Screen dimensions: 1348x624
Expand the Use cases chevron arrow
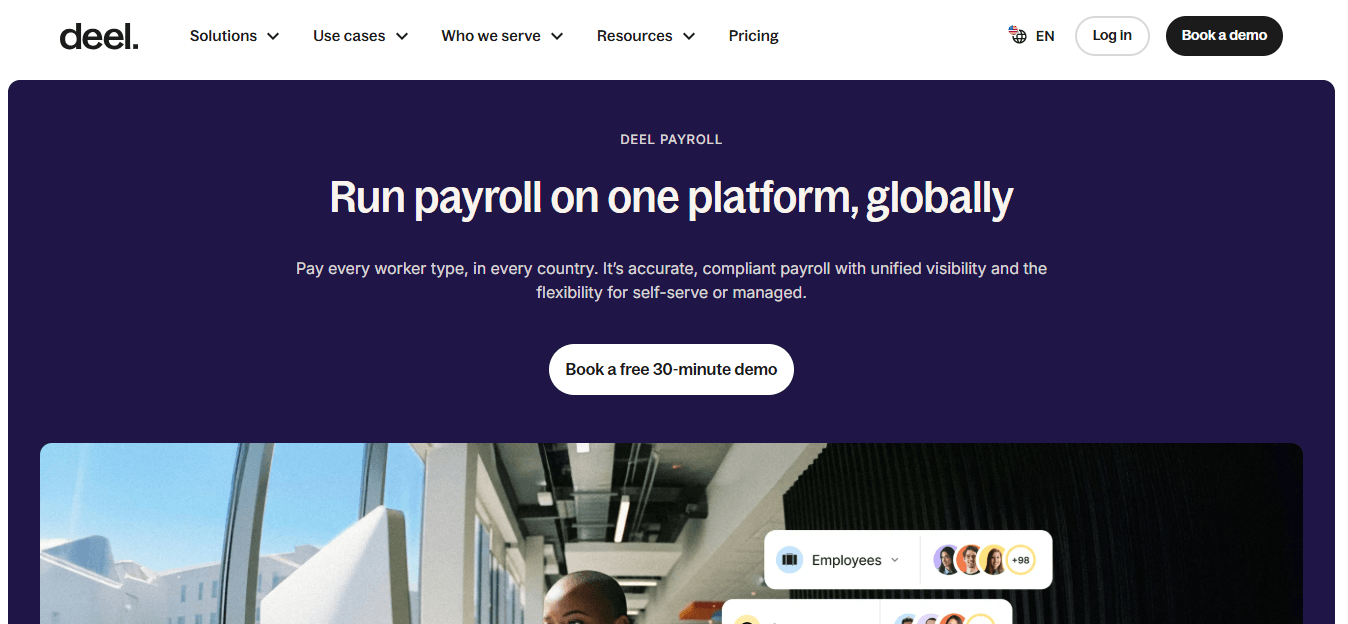[x=402, y=36]
